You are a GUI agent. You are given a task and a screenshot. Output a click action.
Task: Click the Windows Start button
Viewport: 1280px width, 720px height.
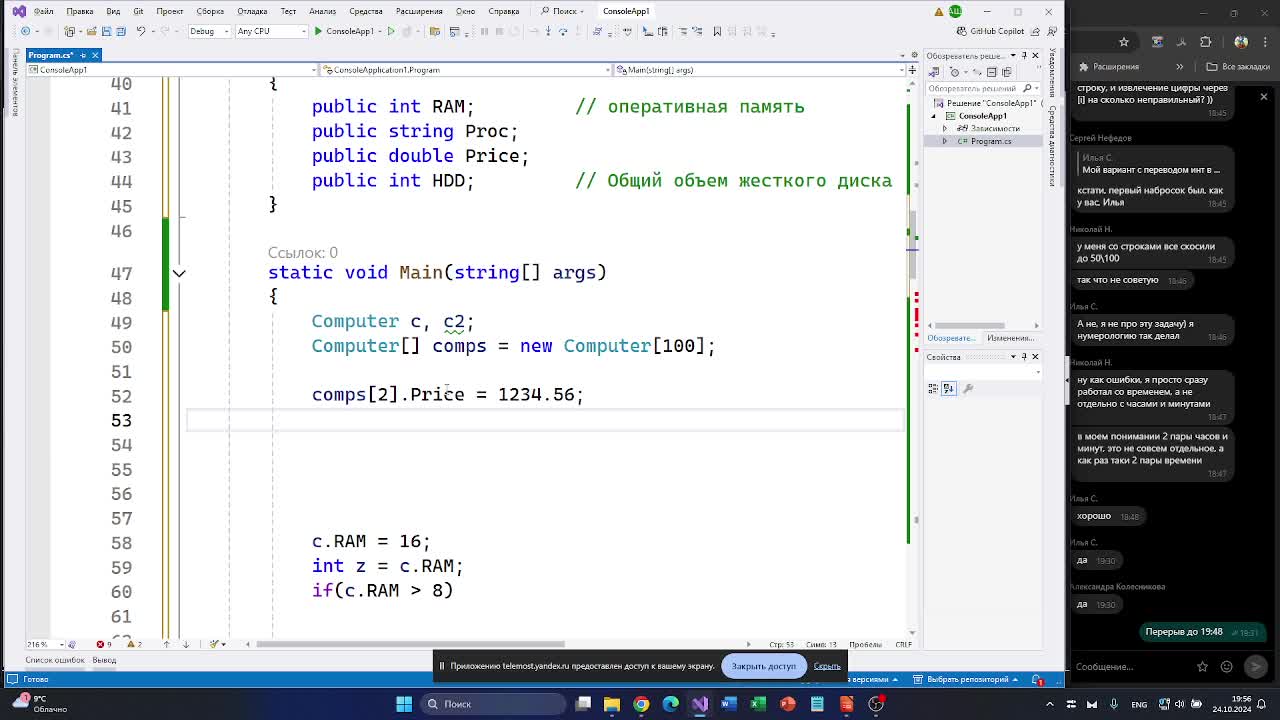[x=404, y=704]
